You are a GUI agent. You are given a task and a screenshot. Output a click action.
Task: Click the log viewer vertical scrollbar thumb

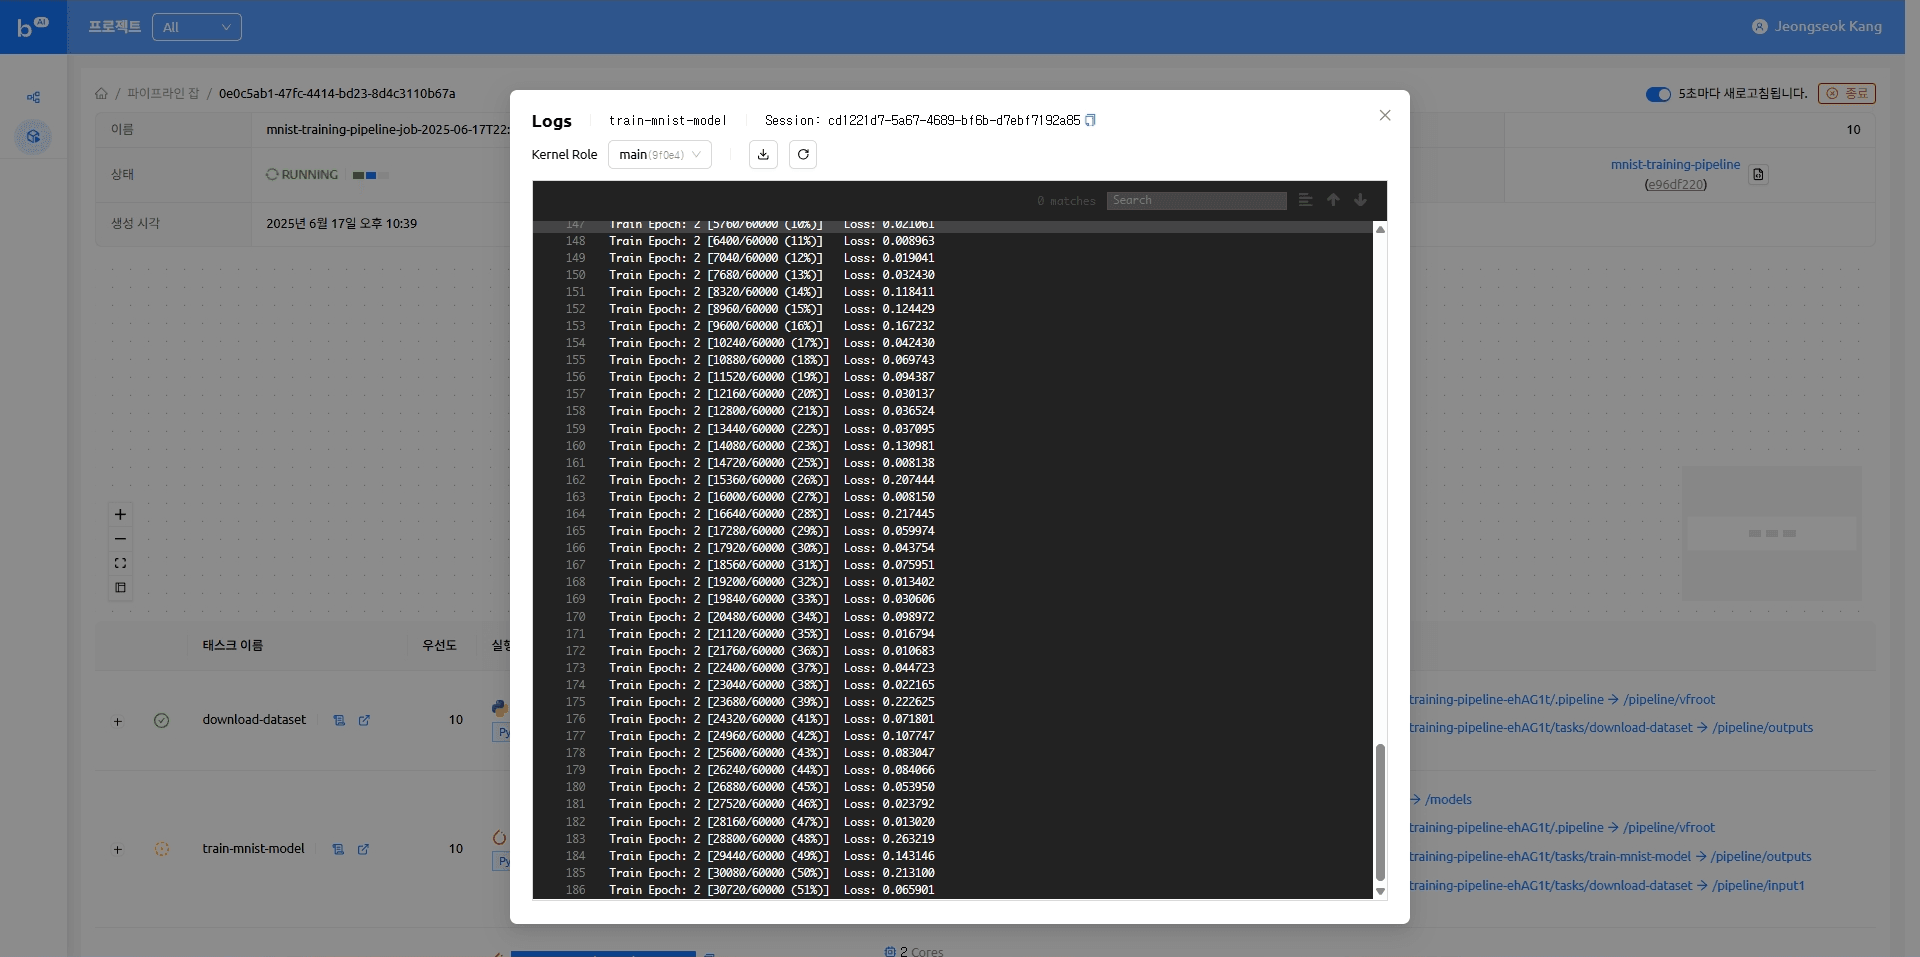point(1380,812)
